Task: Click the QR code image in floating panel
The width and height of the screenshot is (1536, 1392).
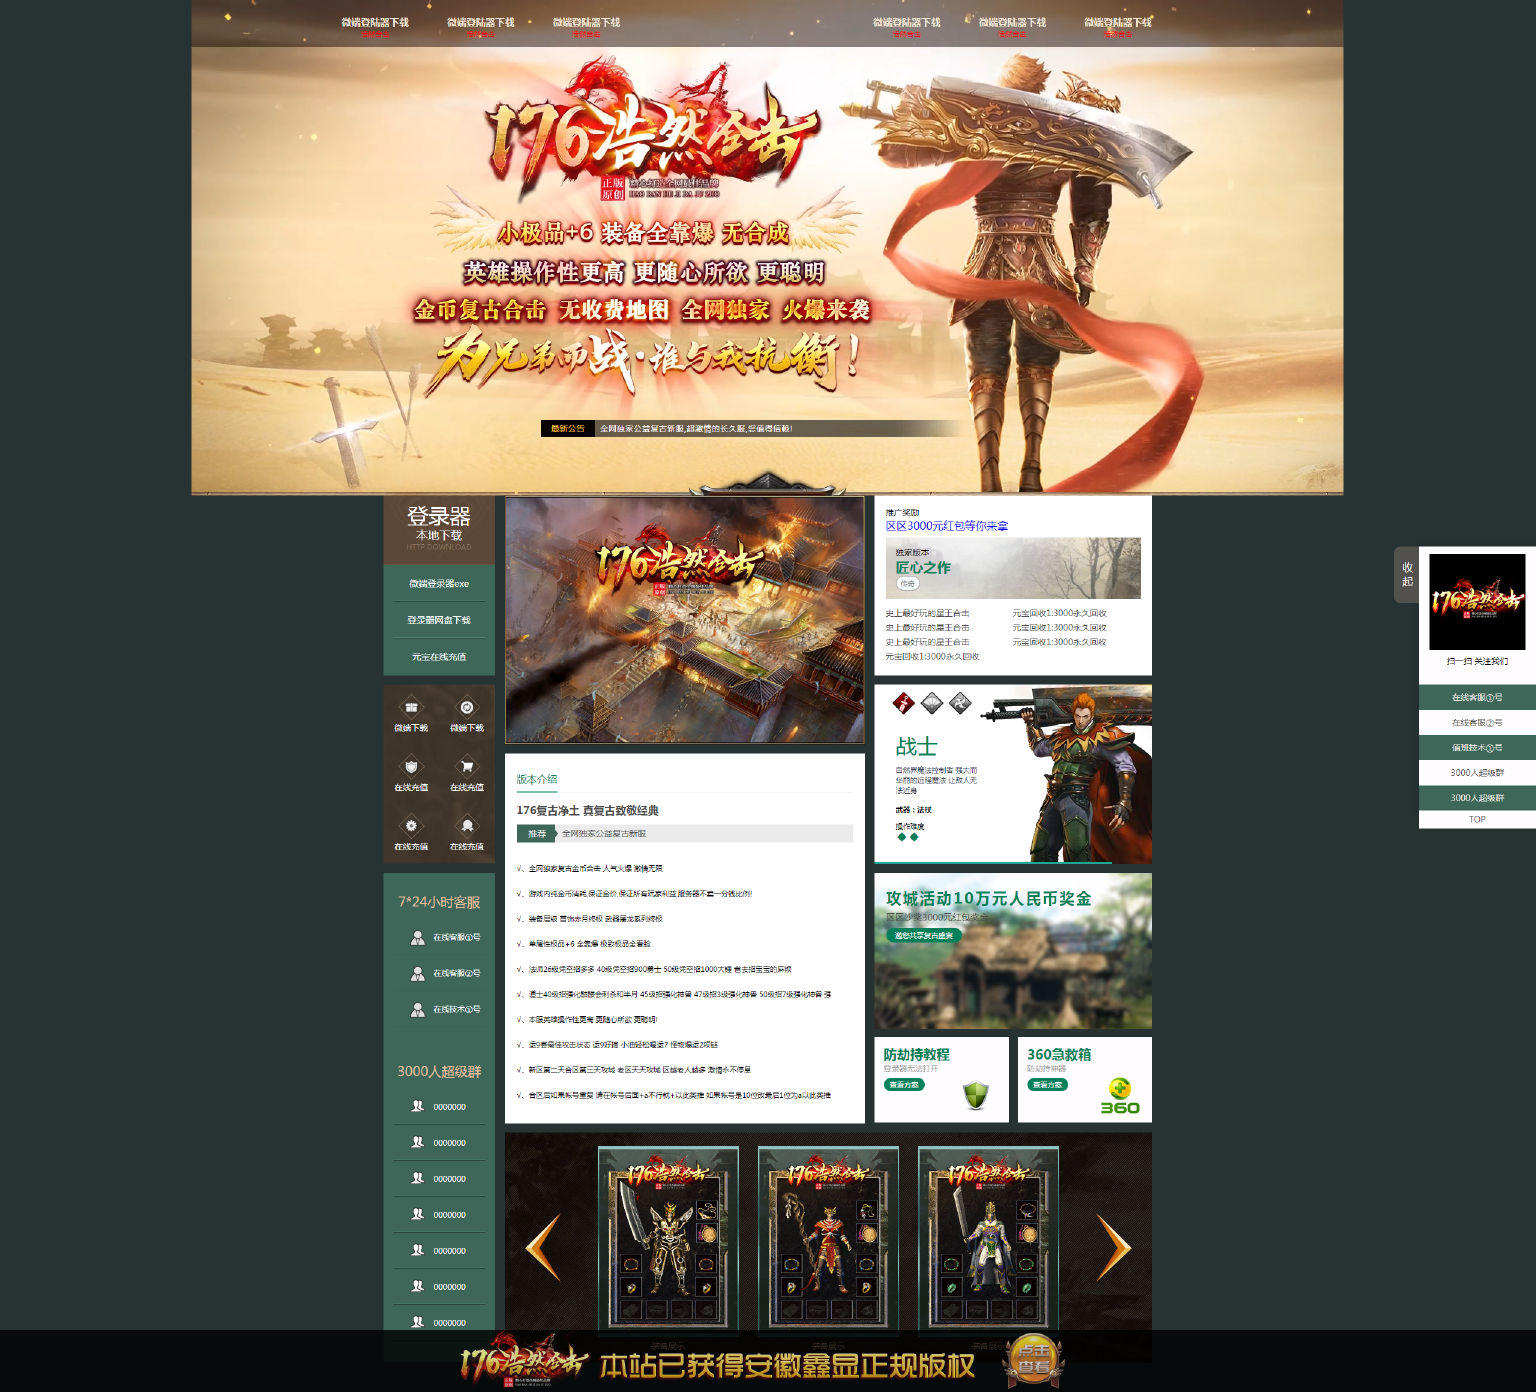Action: point(1477,602)
